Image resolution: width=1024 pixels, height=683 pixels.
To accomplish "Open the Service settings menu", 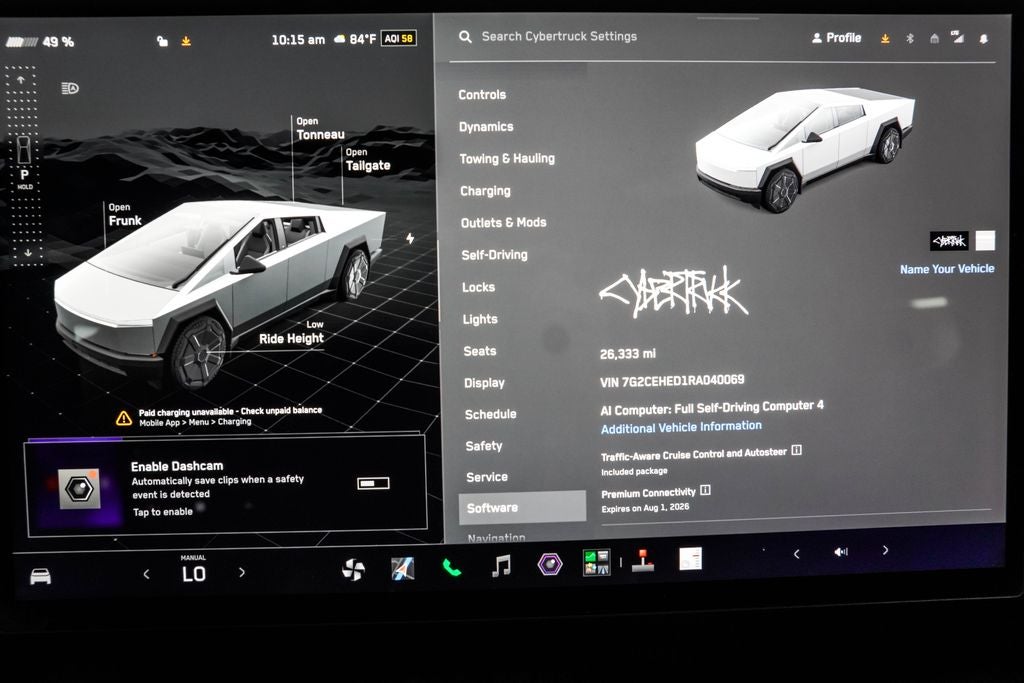I will [487, 477].
